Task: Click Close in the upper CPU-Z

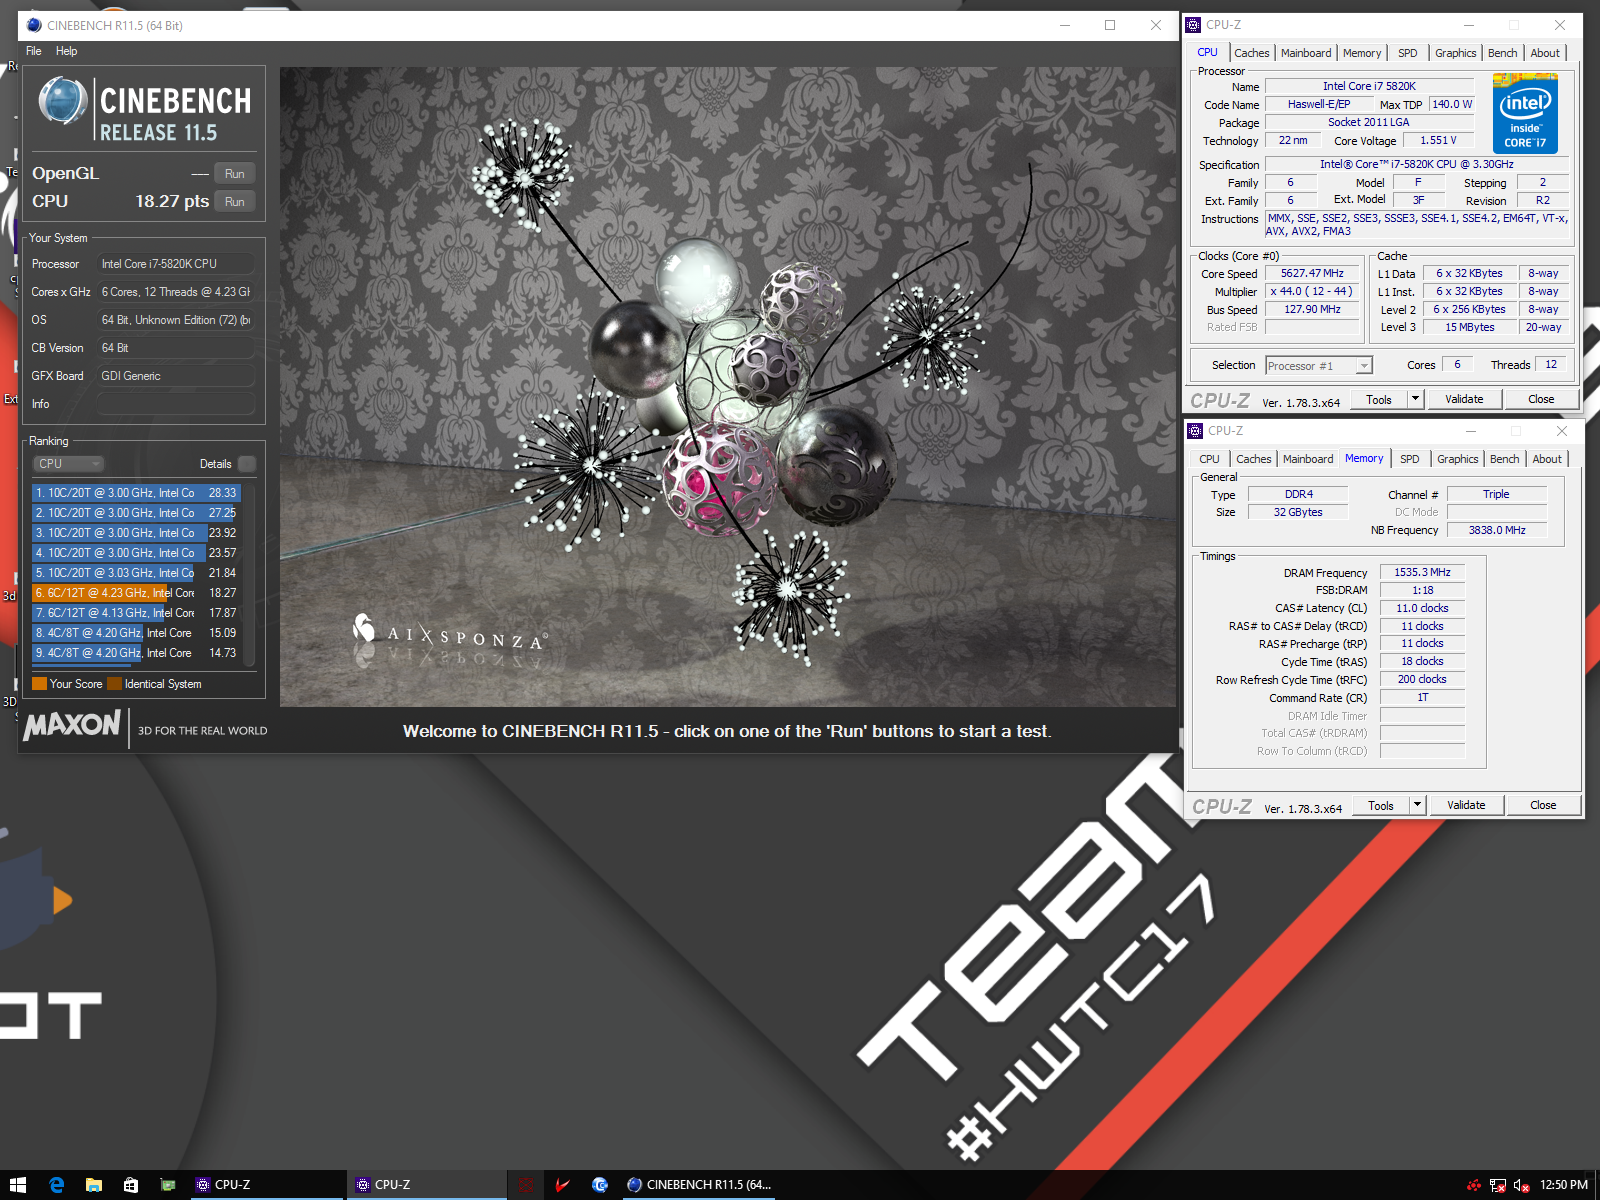Action: coord(1541,399)
